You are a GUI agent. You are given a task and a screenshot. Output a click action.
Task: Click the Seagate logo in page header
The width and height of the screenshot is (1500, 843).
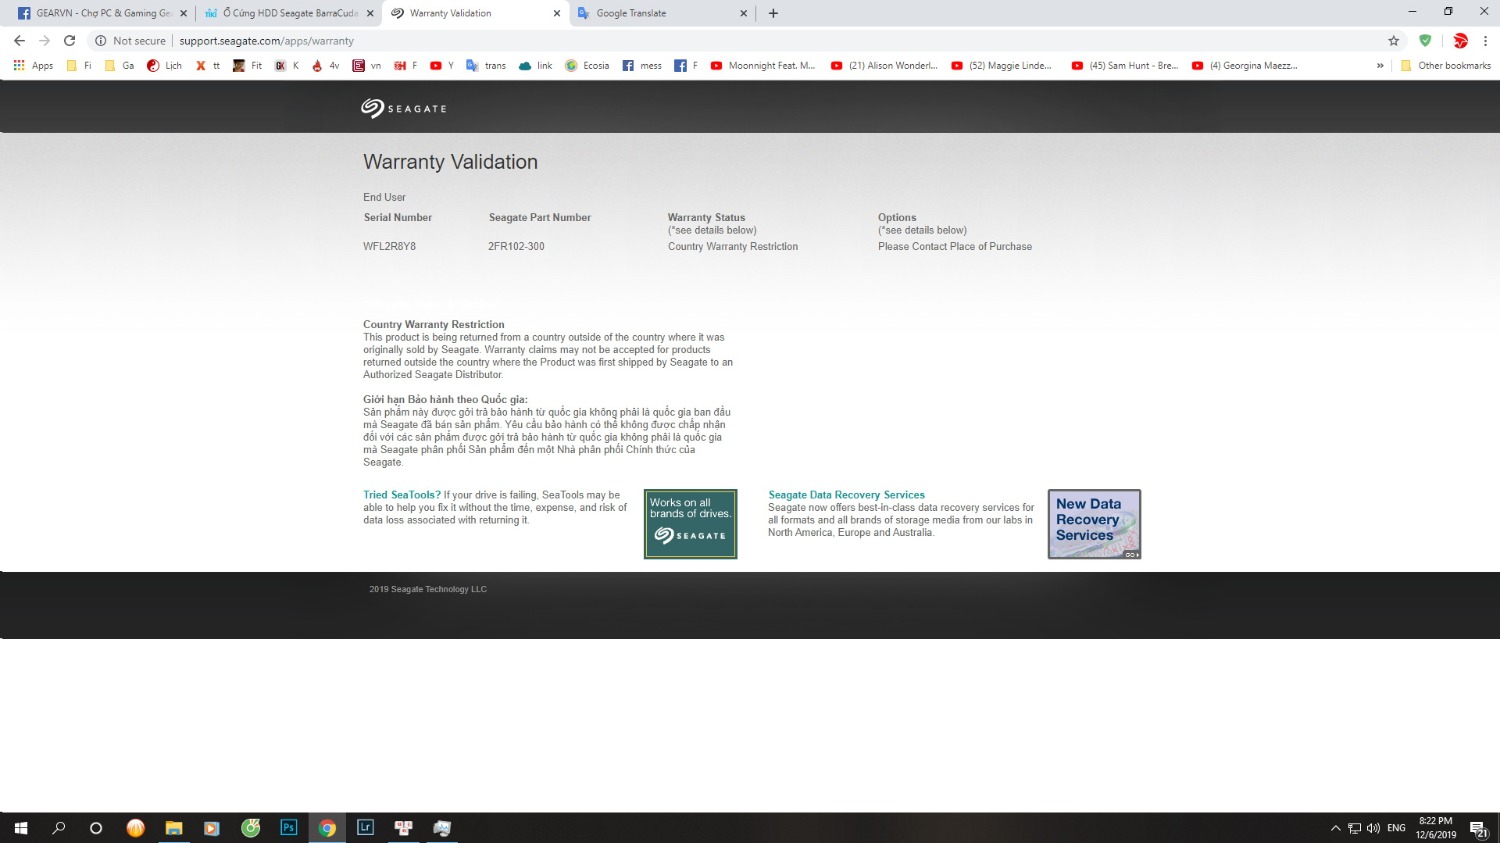403,108
